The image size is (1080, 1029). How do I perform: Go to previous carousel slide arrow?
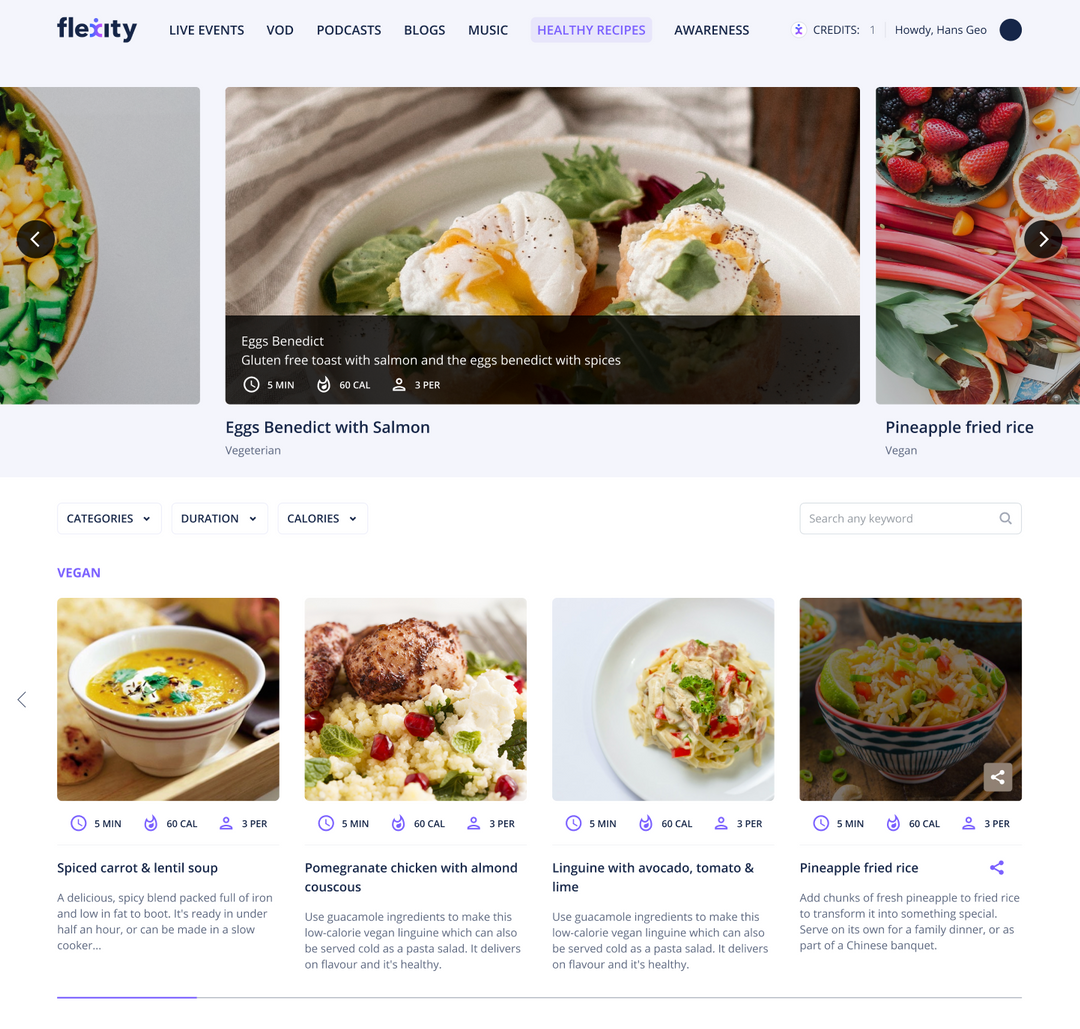pyautogui.click(x=35, y=239)
